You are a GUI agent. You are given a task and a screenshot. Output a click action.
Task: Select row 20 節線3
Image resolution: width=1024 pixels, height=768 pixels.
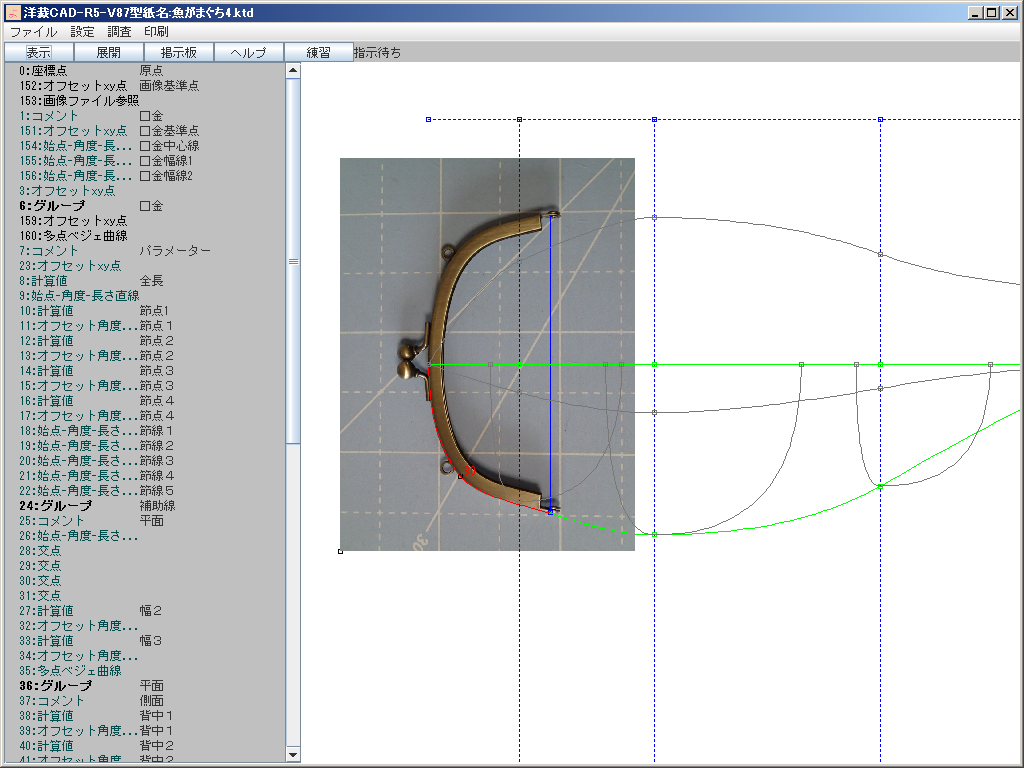coord(97,461)
